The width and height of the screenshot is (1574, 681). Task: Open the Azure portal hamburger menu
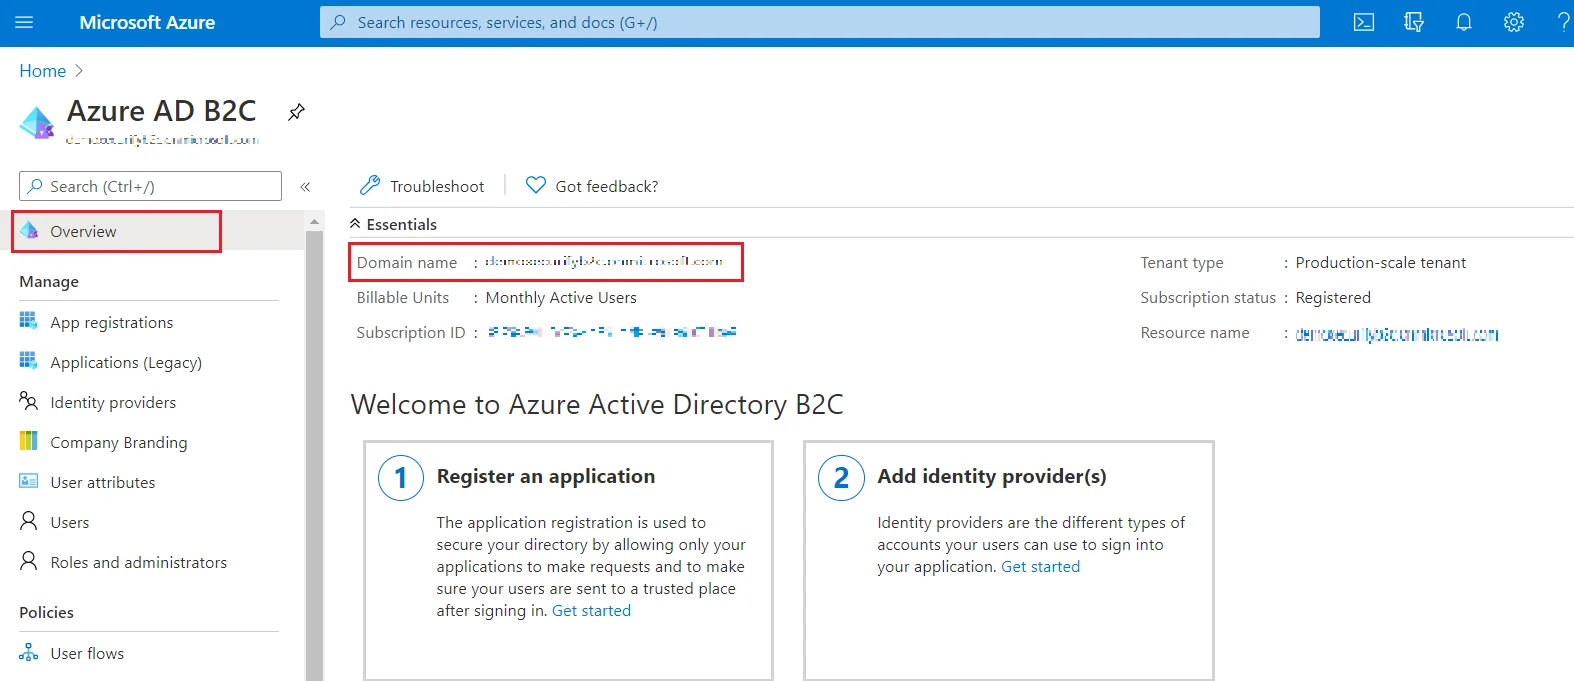point(24,22)
